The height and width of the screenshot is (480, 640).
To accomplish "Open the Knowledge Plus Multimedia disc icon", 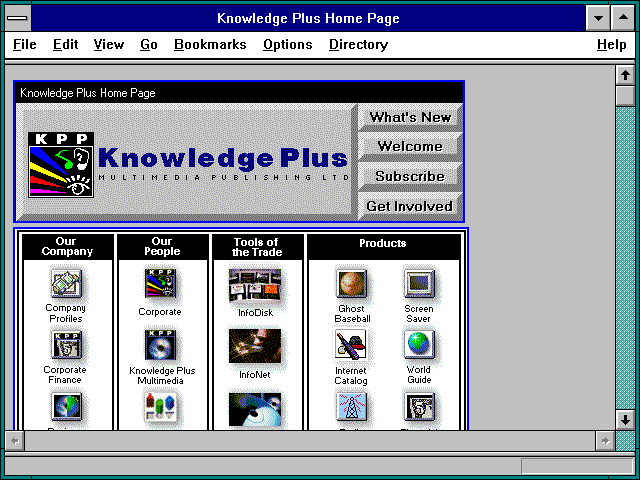I will click(x=160, y=345).
